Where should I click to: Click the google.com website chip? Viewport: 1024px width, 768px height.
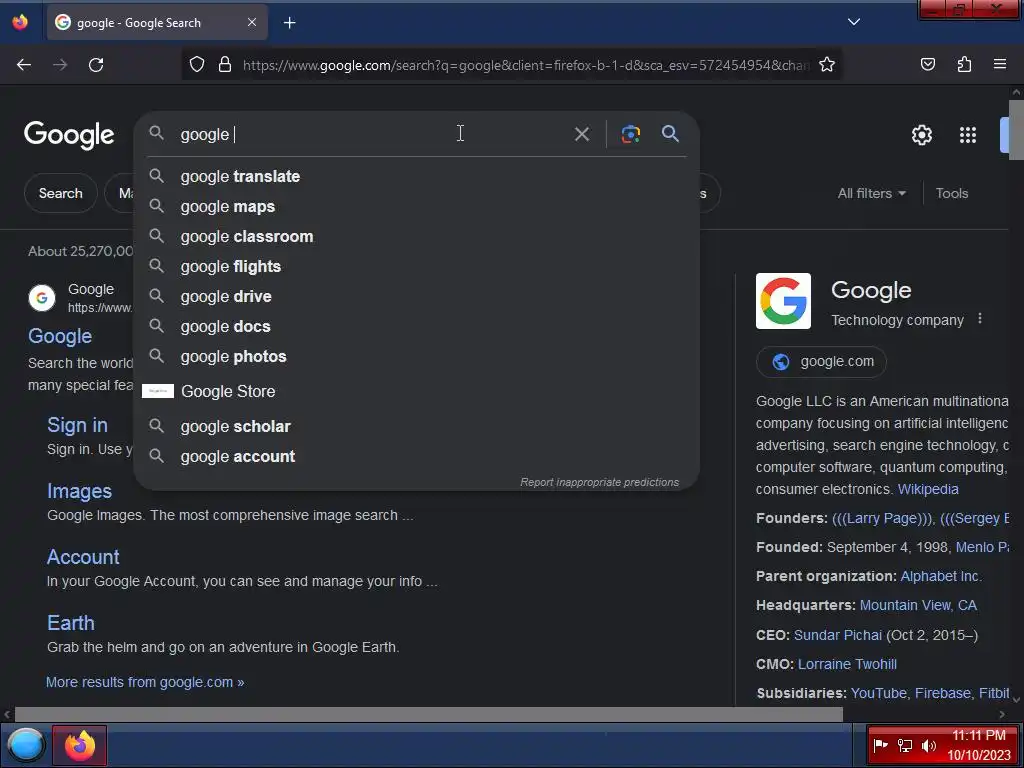tap(821, 362)
